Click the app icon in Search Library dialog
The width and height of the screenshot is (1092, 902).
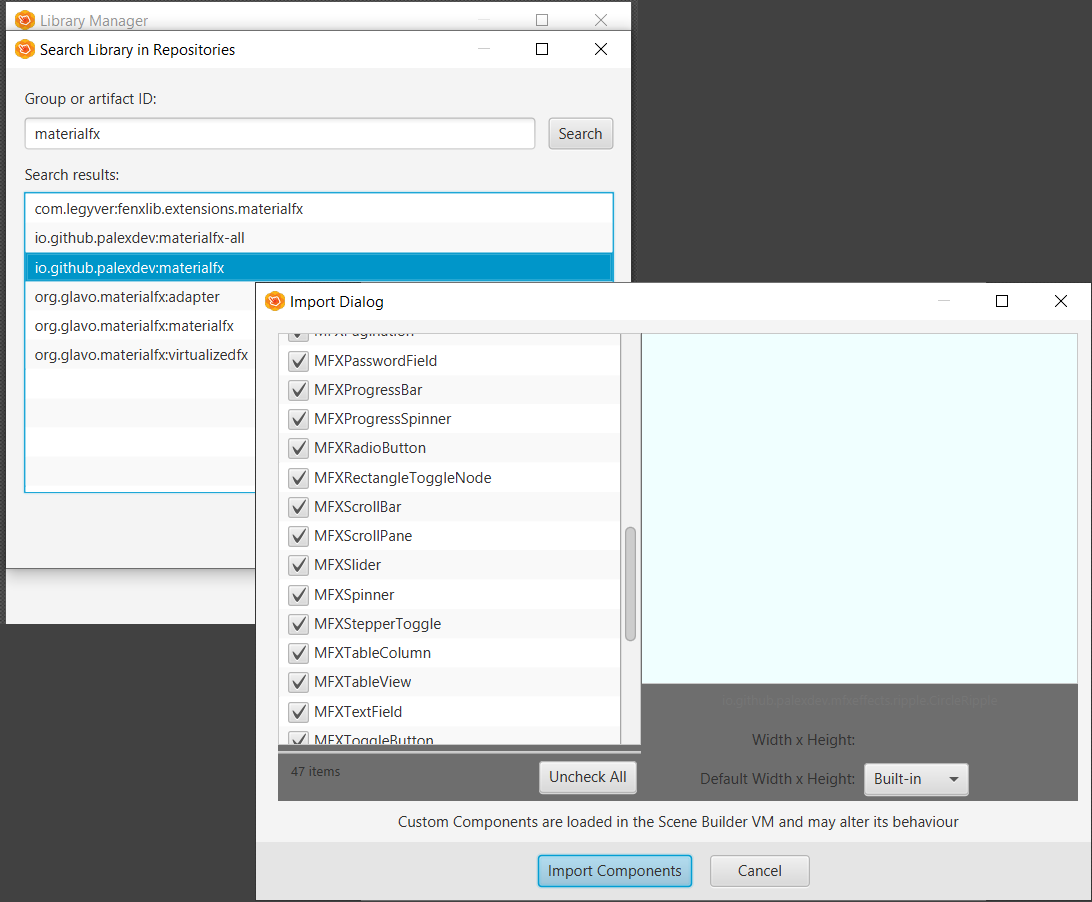coord(24,48)
